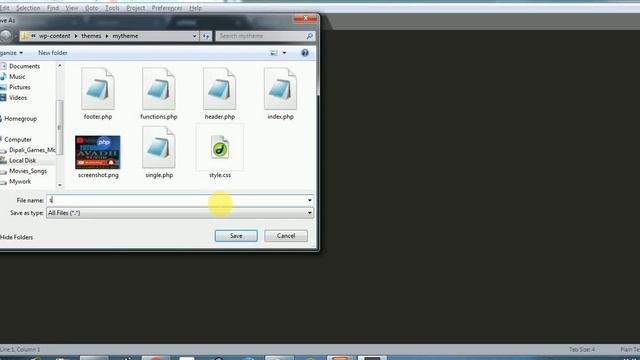Open the View menu in Sublime Text
Viewport: 640px width, 360px height.
click(72, 8)
